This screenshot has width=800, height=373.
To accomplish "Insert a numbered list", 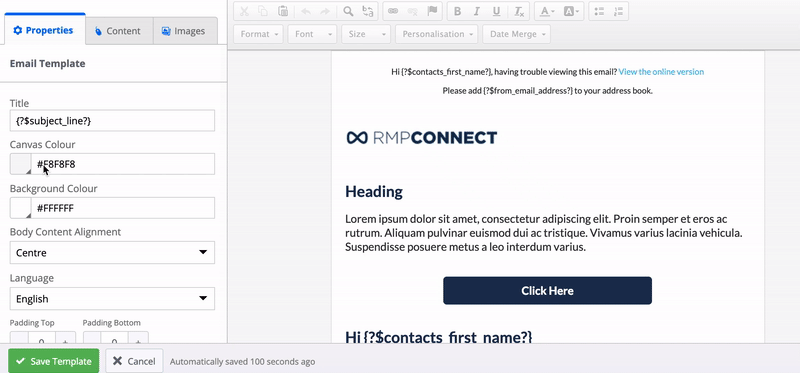I will click(x=618, y=11).
